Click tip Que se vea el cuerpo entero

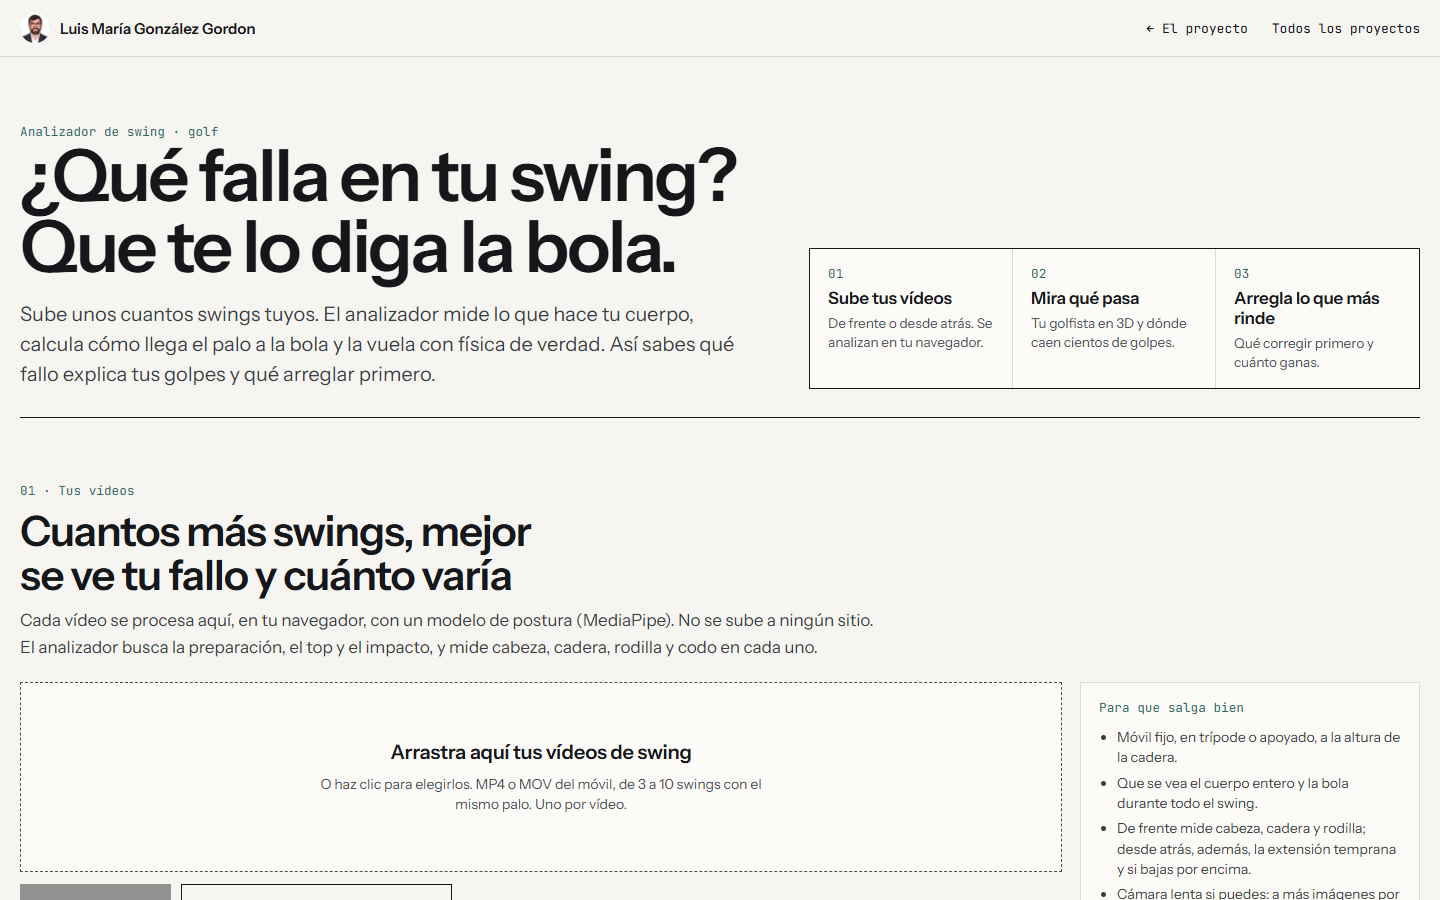pos(1233,793)
